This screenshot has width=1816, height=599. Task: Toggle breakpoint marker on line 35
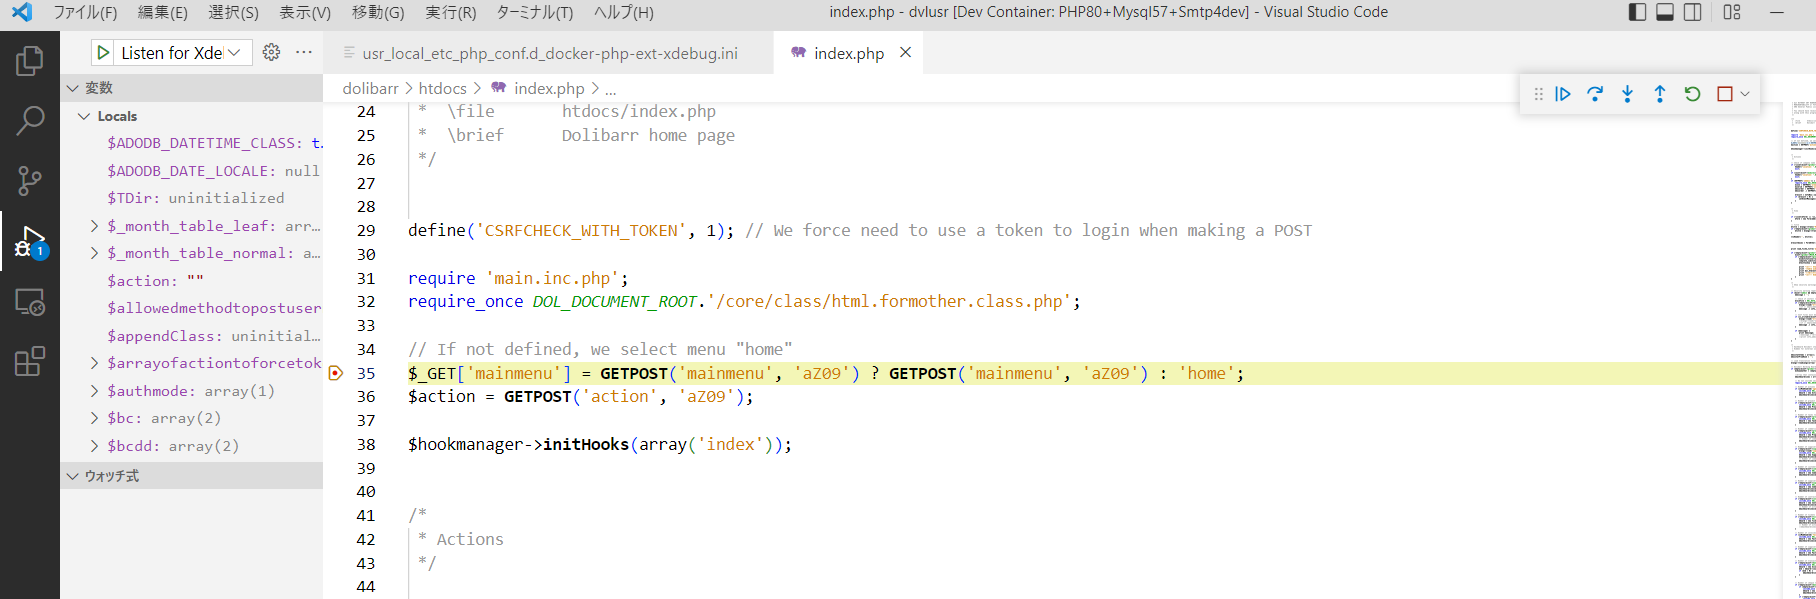(x=336, y=373)
